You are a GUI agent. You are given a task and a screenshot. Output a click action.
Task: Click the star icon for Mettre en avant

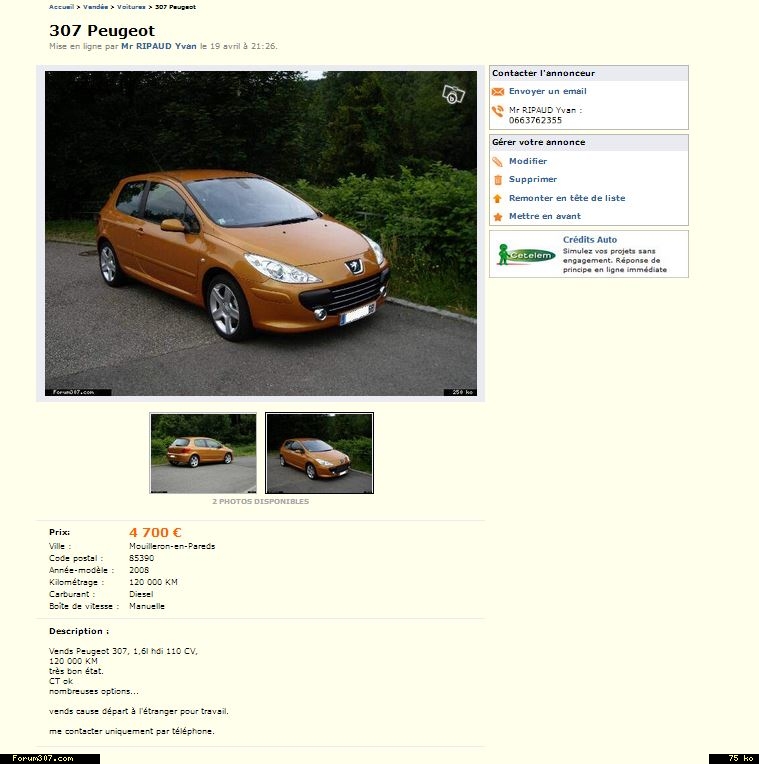497,216
